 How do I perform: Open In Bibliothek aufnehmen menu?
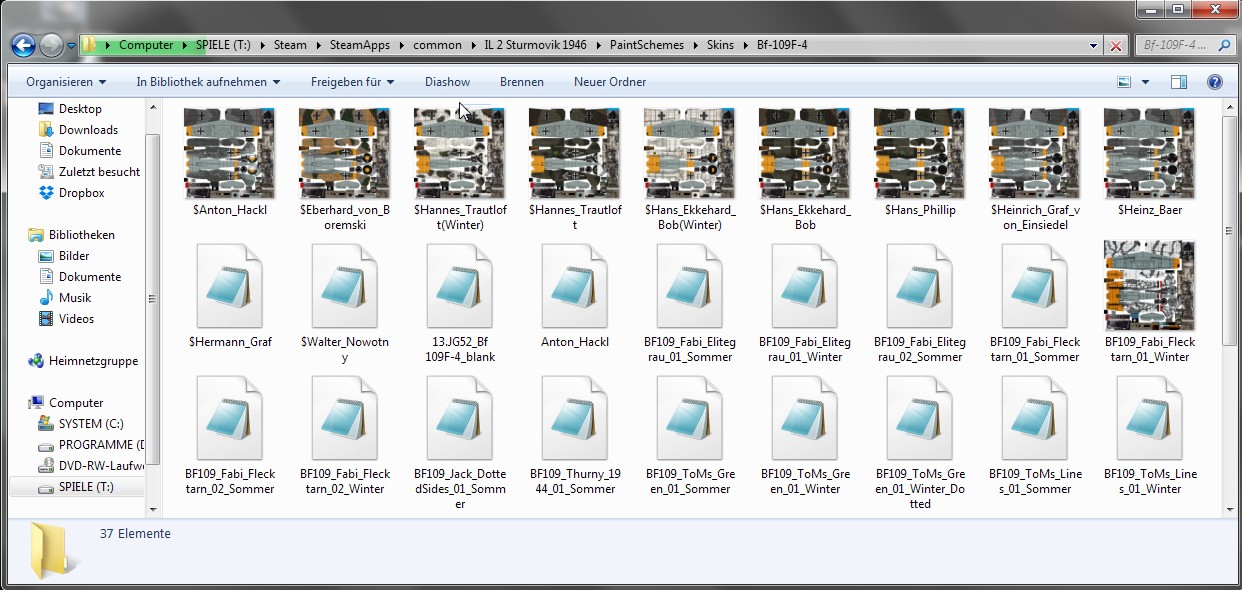pos(208,82)
